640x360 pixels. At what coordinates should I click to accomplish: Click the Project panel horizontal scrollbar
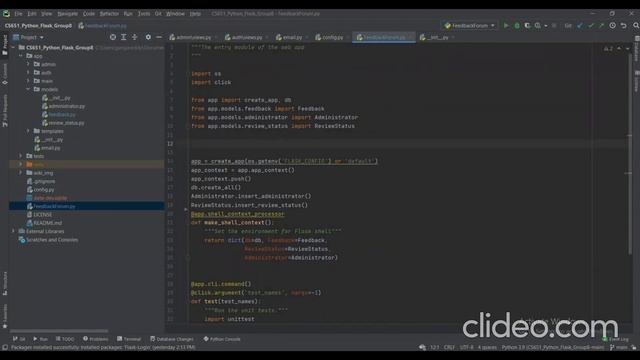pos(59,331)
